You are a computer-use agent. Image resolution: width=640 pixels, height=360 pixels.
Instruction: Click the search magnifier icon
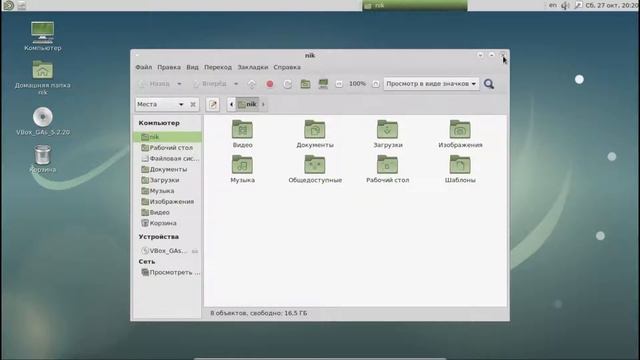(489, 84)
